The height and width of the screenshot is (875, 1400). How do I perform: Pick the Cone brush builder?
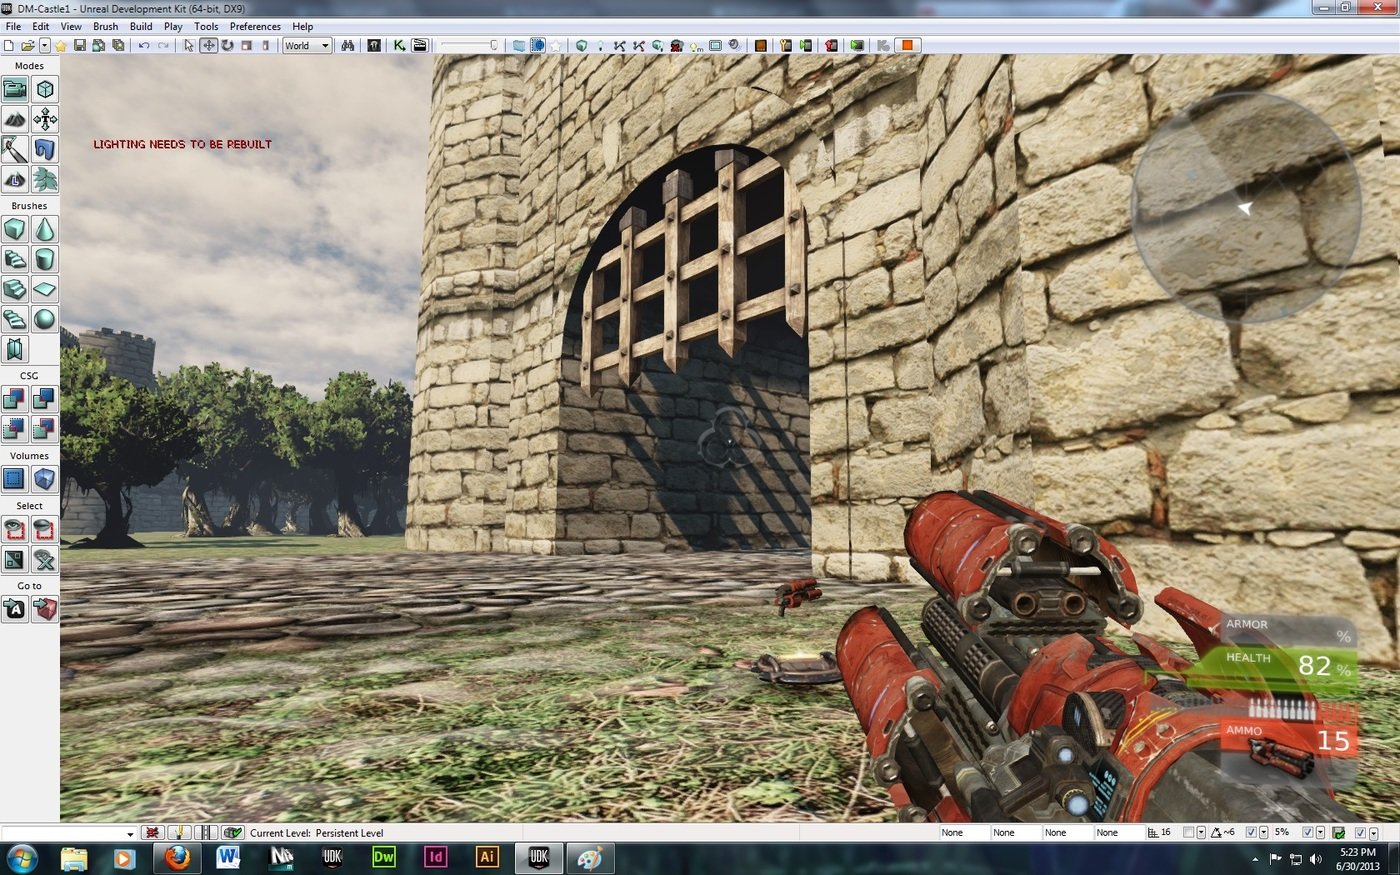click(x=45, y=230)
